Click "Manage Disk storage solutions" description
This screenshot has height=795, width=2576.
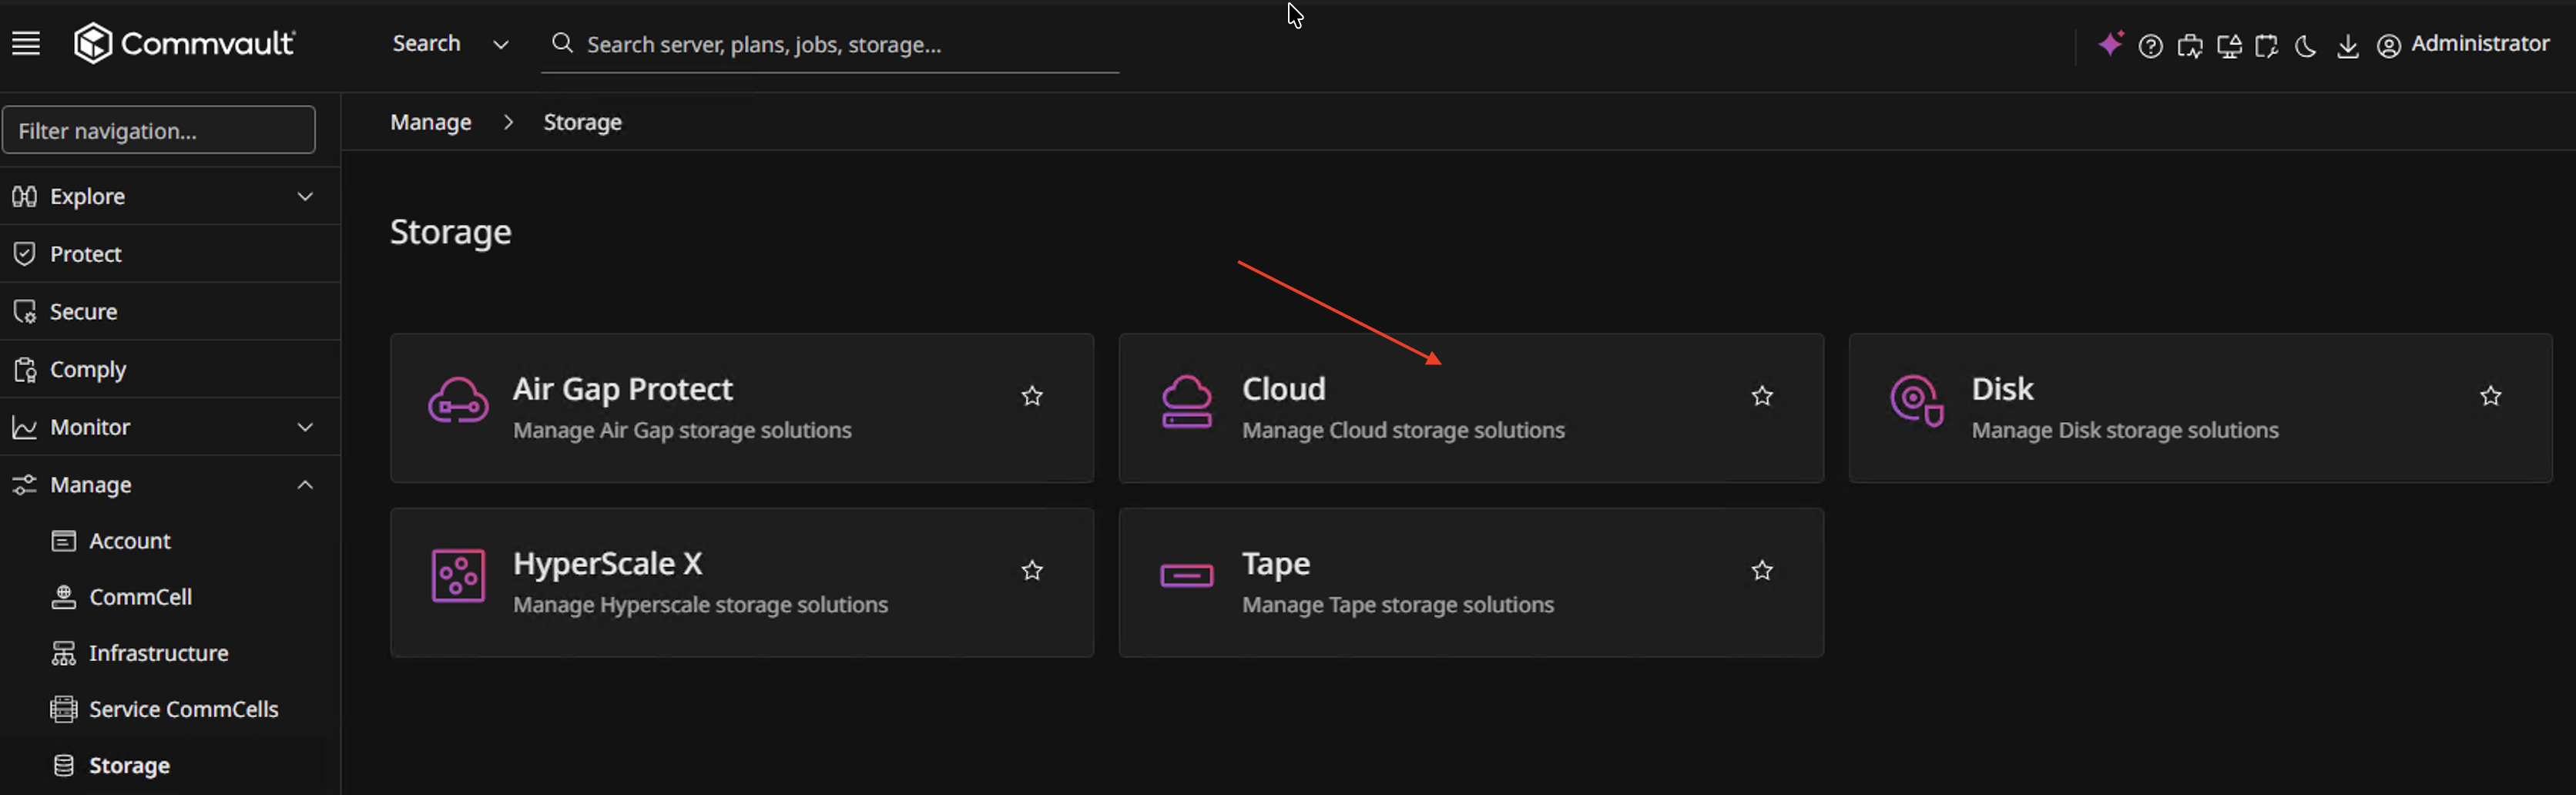click(x=2125, y=430)
